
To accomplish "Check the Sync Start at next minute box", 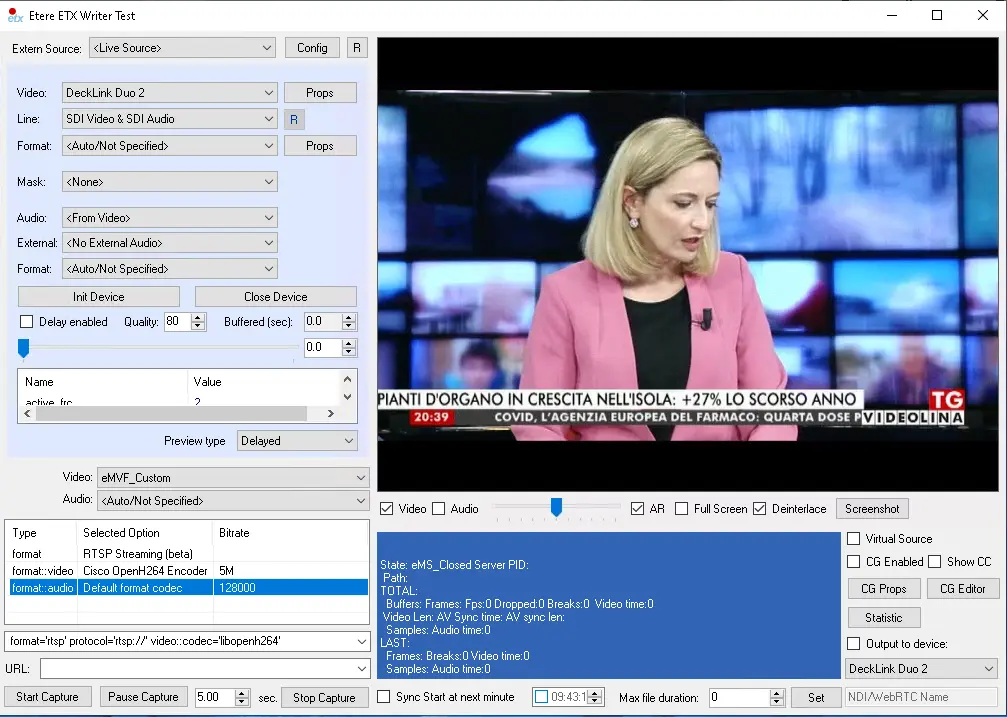I will tap(385, 697).
